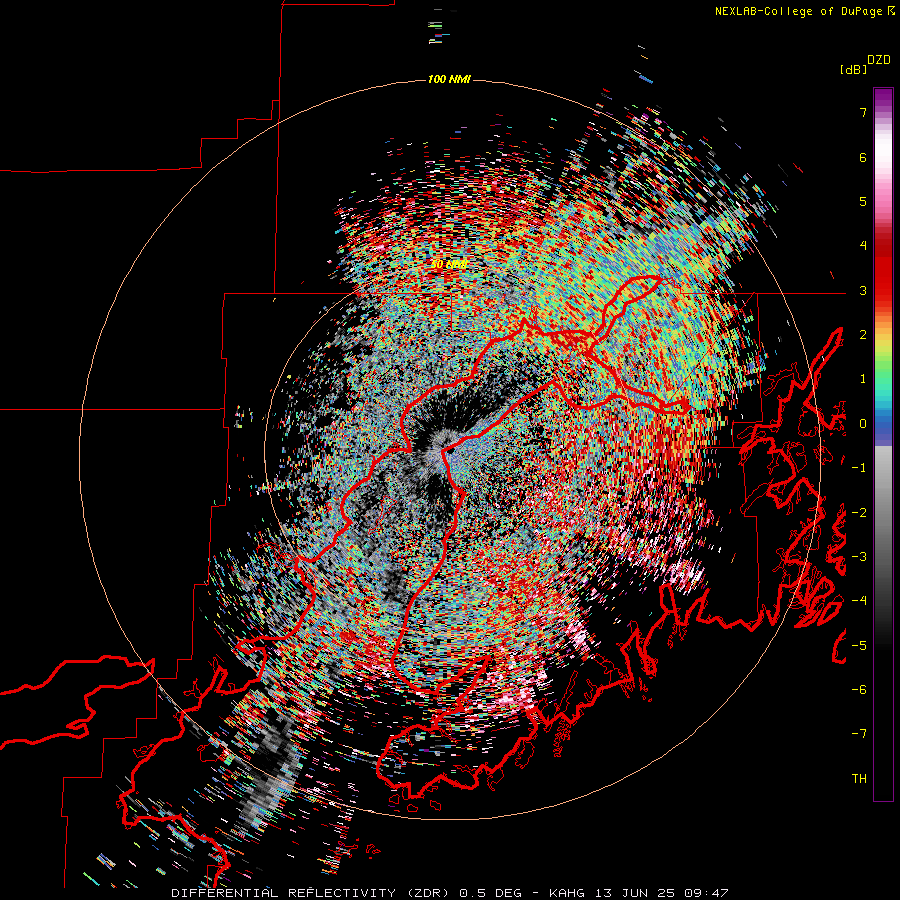This screenshot has width=900, height=900.
Task: Click the 1 value on color scale
Action: click(x=863, y=379)
